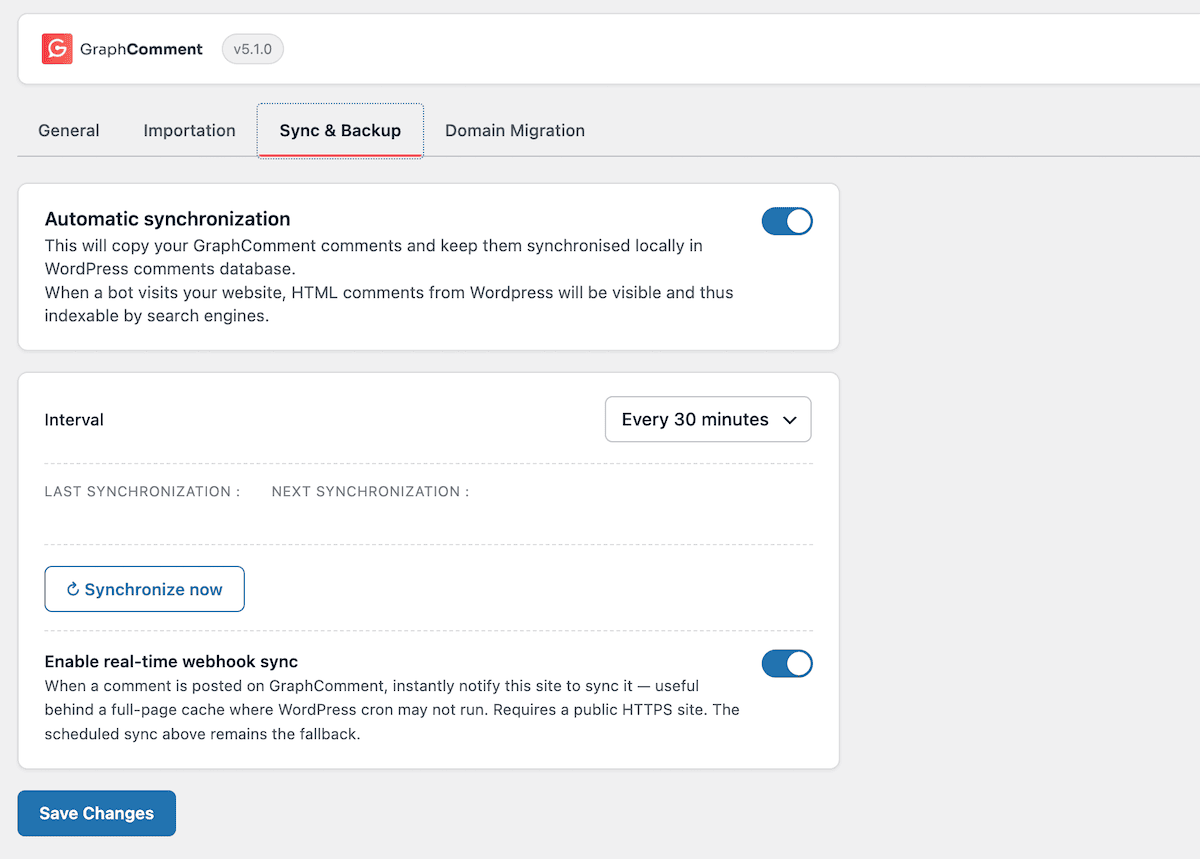This screenshot has height=859, width=1200.
Task: Click the 'Enable real-time webhook sync' heading
Action: tap(172, 661)
